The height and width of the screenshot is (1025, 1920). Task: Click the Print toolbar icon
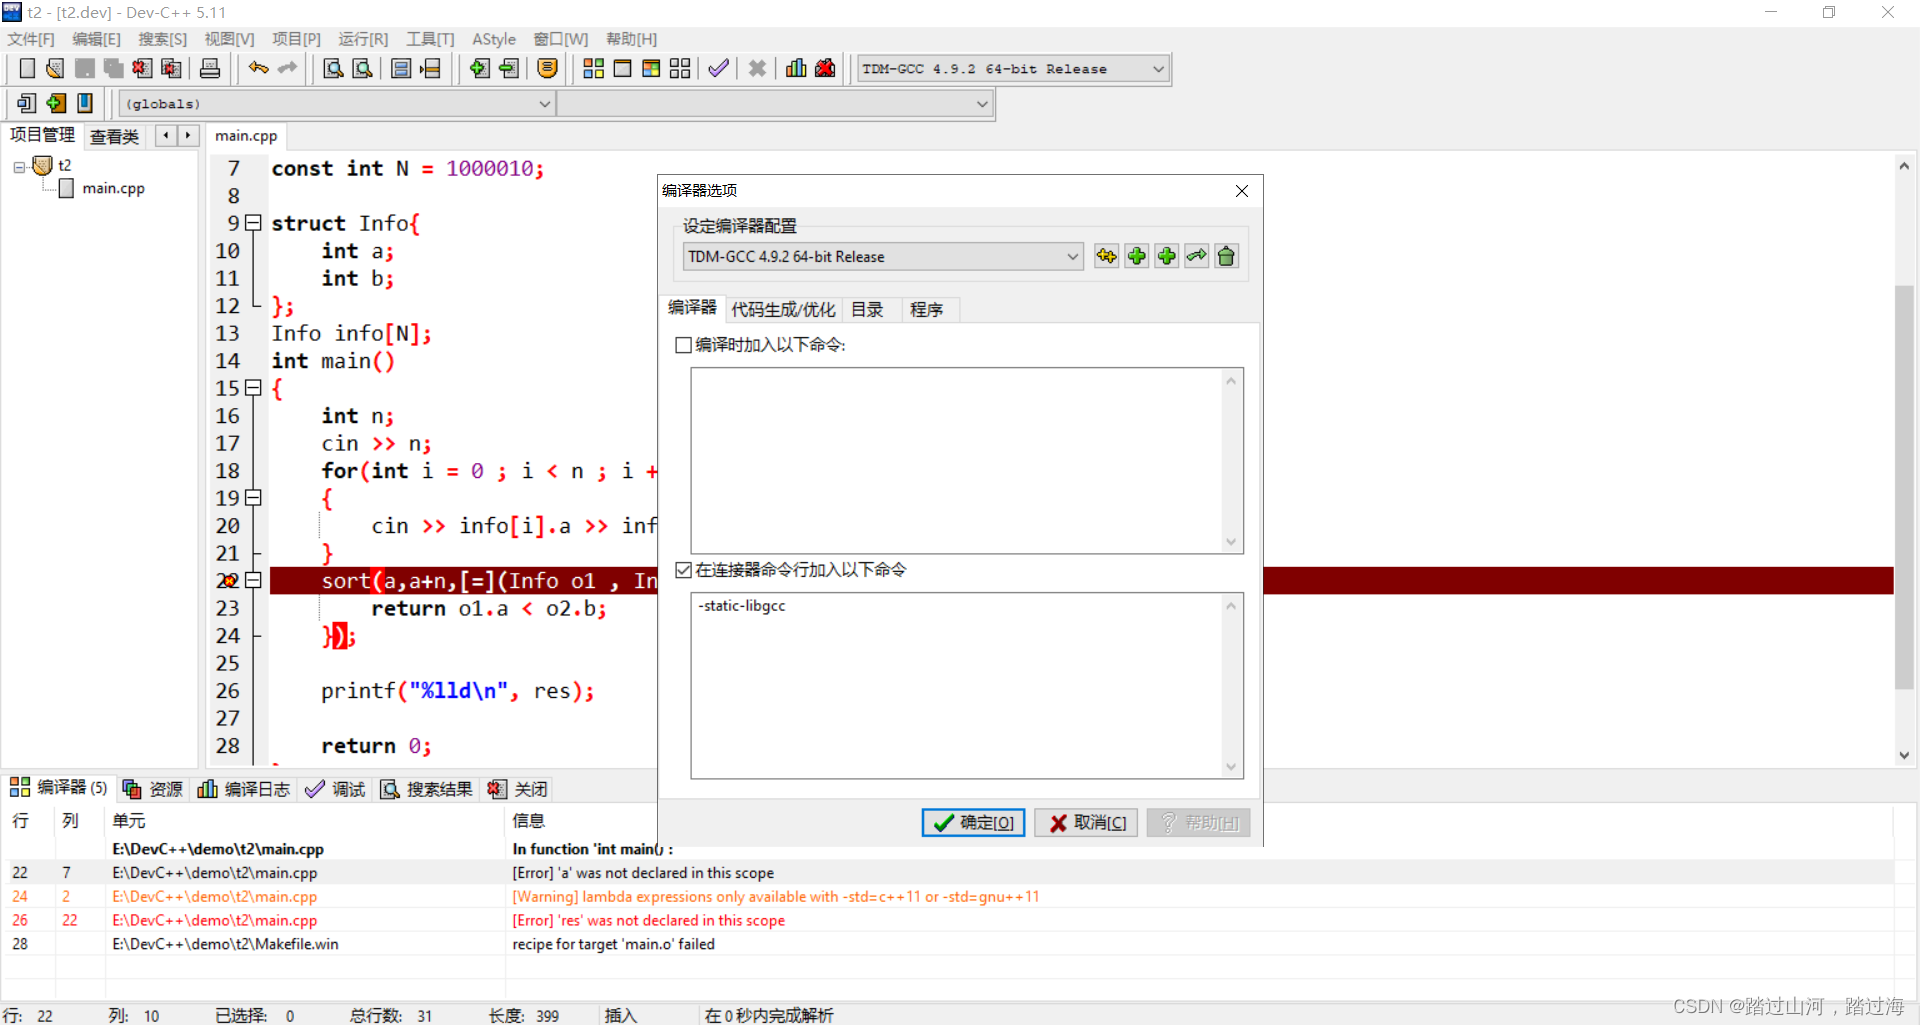pyautogui.click(x=210, y=68)
